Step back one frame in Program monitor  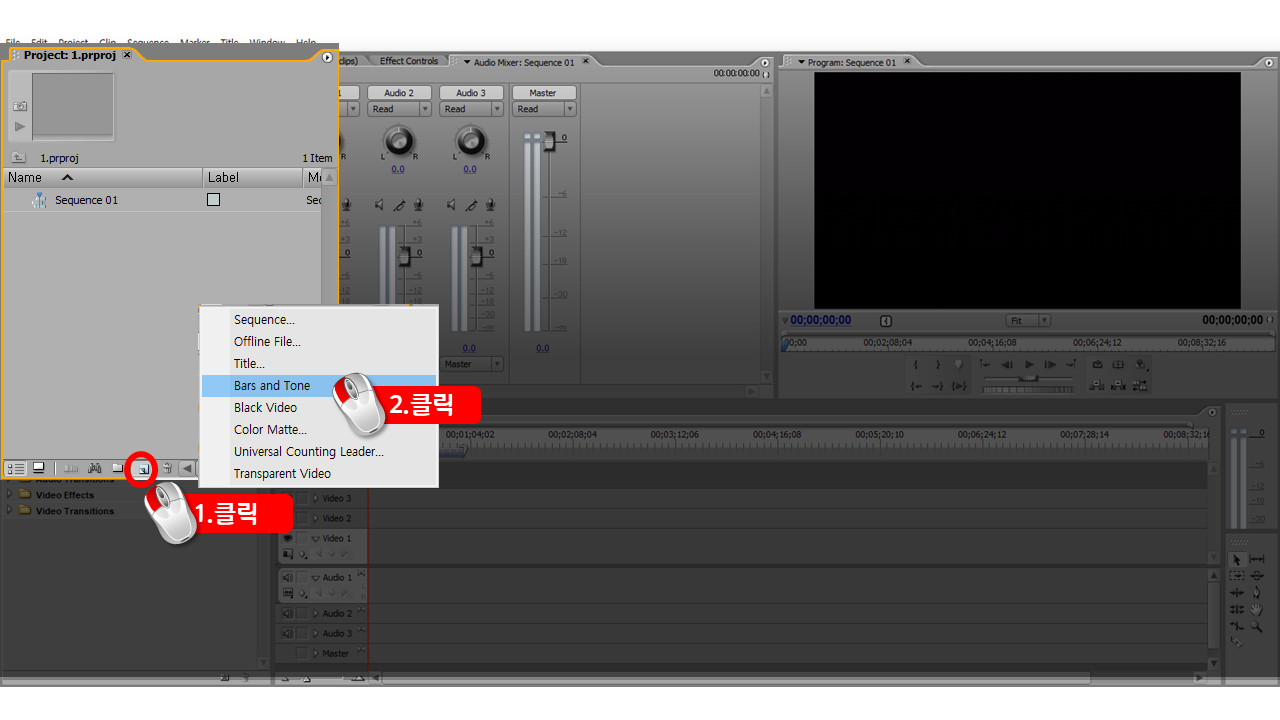click(x=1007, y=365)
